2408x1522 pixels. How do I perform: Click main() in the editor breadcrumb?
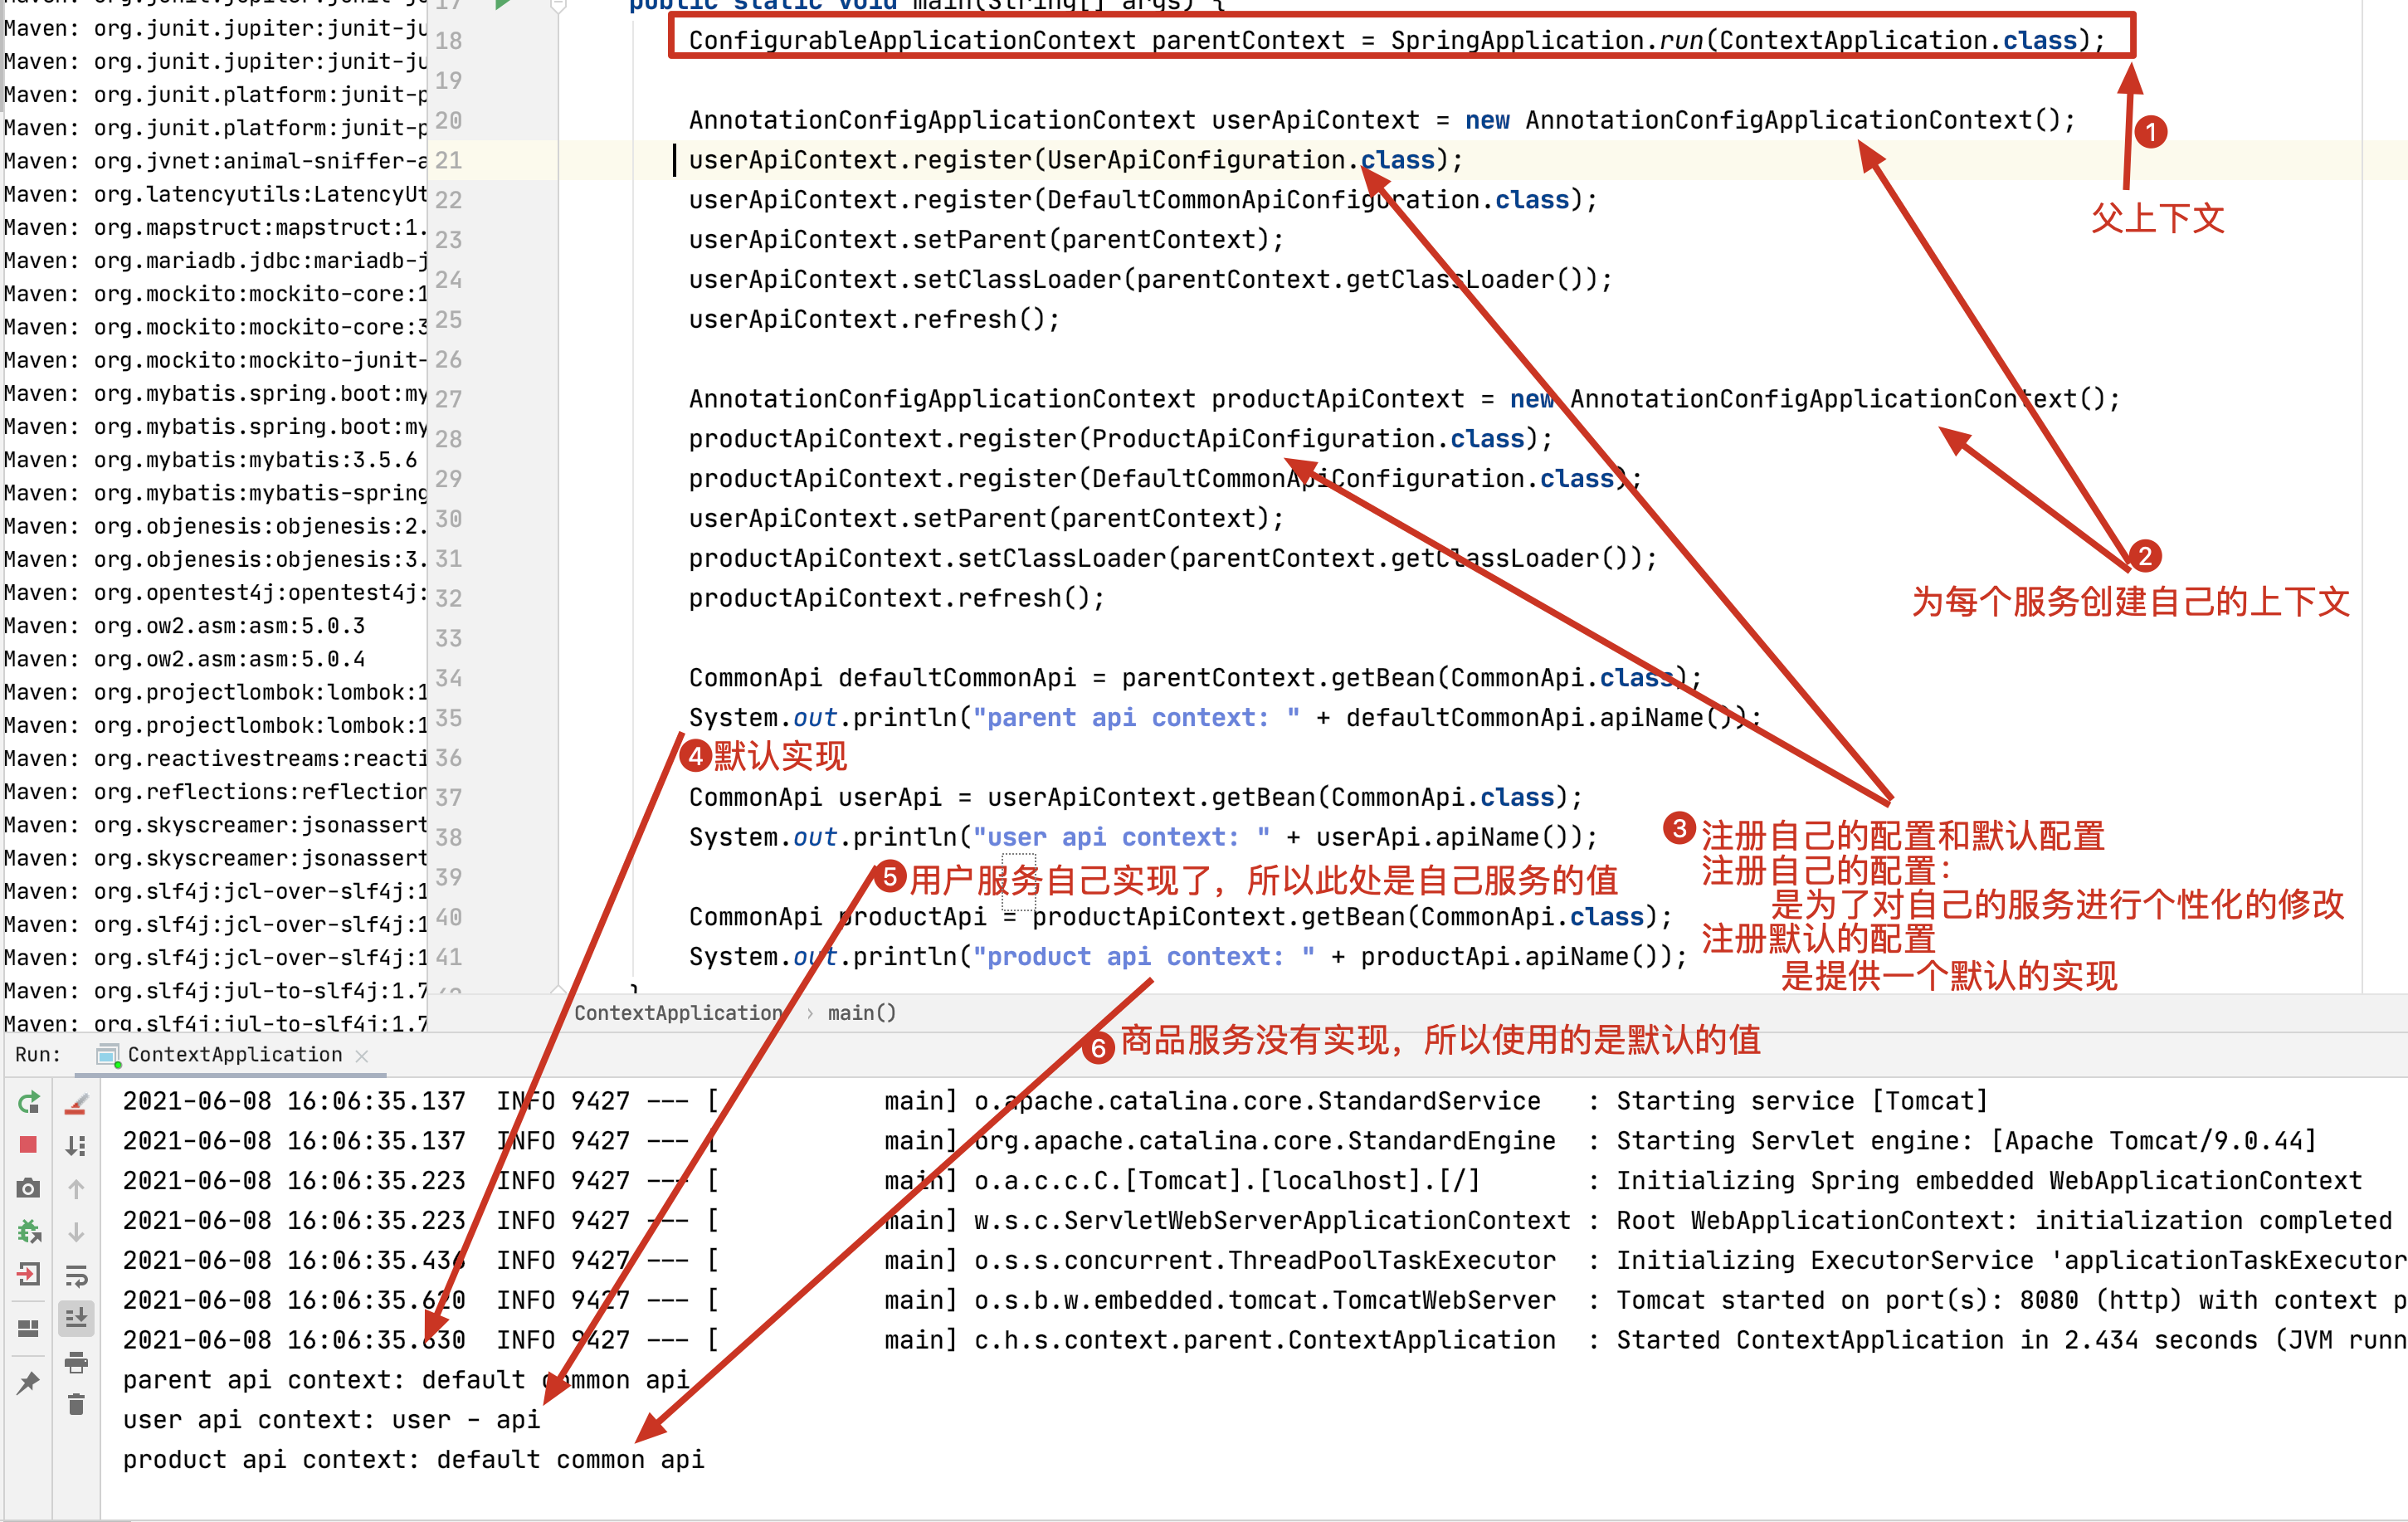click(861, 1013)
